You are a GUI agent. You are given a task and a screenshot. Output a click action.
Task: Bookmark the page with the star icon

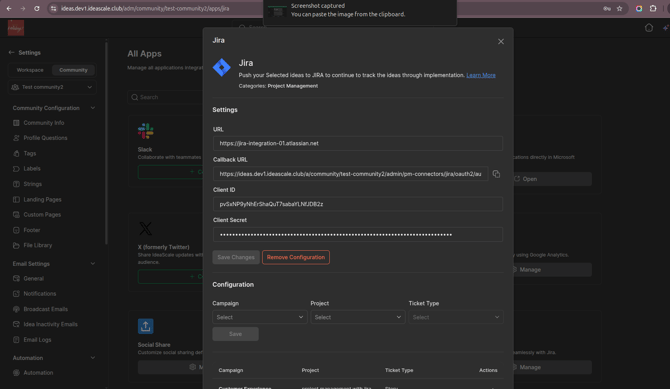click(620, 9)
